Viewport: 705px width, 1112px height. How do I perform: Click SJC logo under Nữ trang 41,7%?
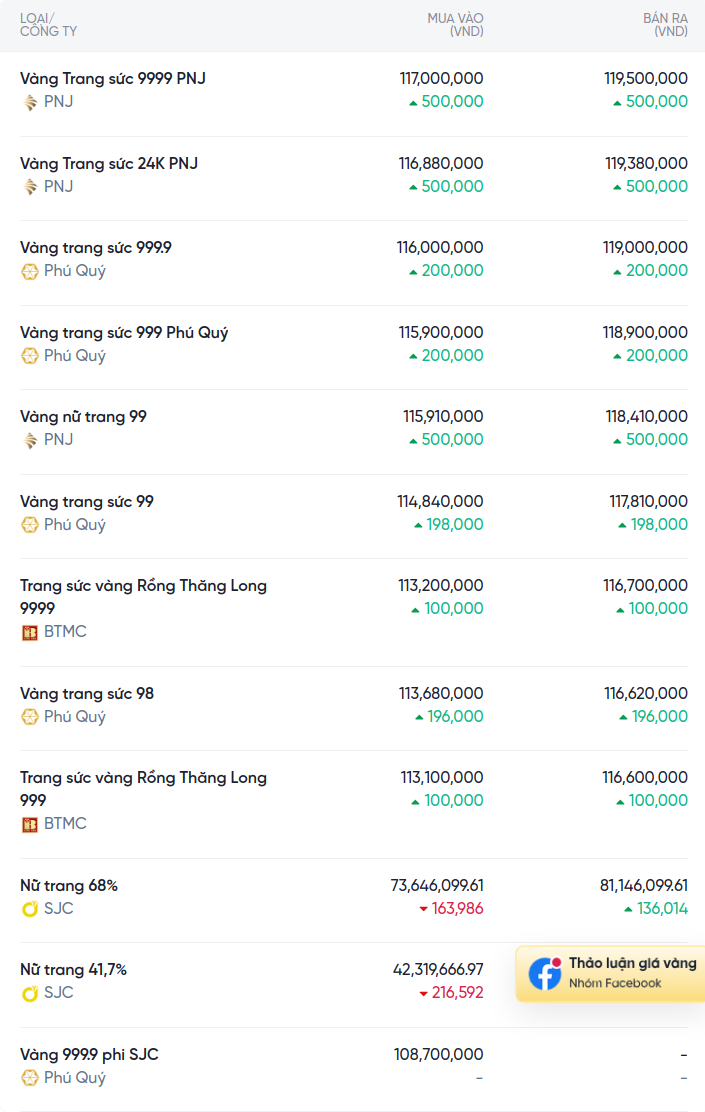pos(30,993)
